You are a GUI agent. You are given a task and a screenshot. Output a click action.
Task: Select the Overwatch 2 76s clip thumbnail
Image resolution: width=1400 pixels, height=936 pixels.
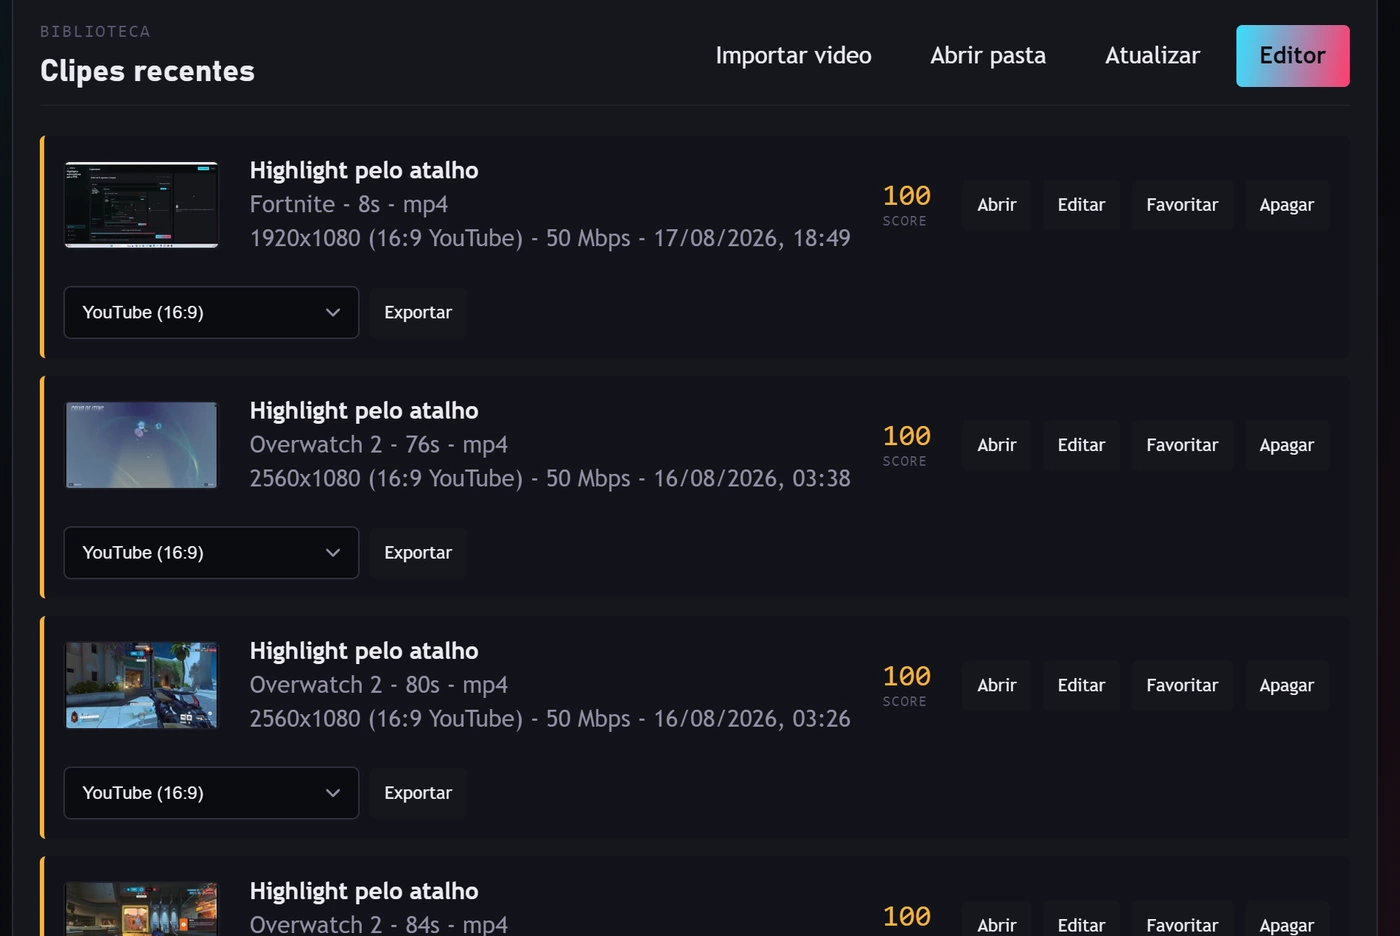click(x=141, y=444)
